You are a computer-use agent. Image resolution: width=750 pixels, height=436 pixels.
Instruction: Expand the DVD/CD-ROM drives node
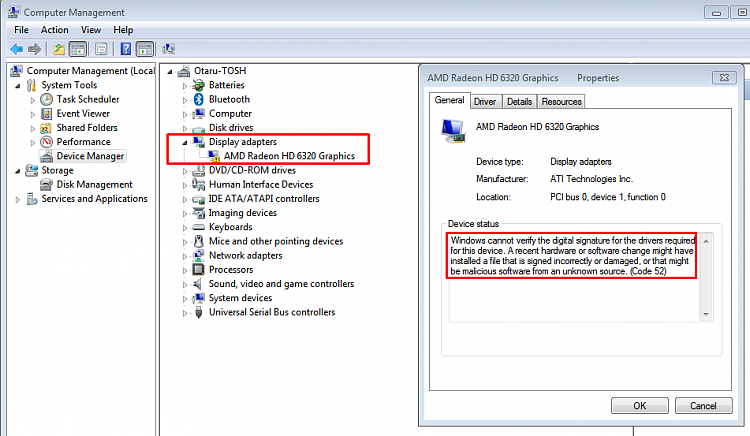pyautogui.click(x=185, y=171)
